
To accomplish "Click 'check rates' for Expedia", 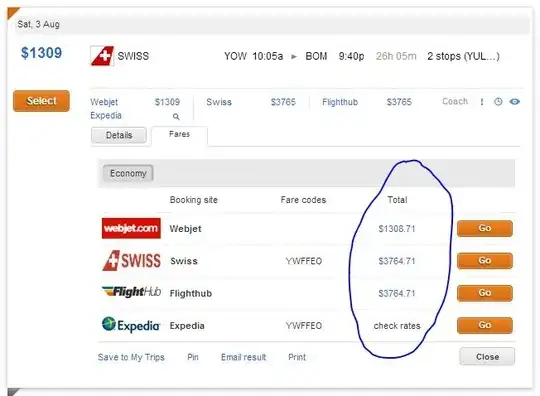I will point(397,326).
